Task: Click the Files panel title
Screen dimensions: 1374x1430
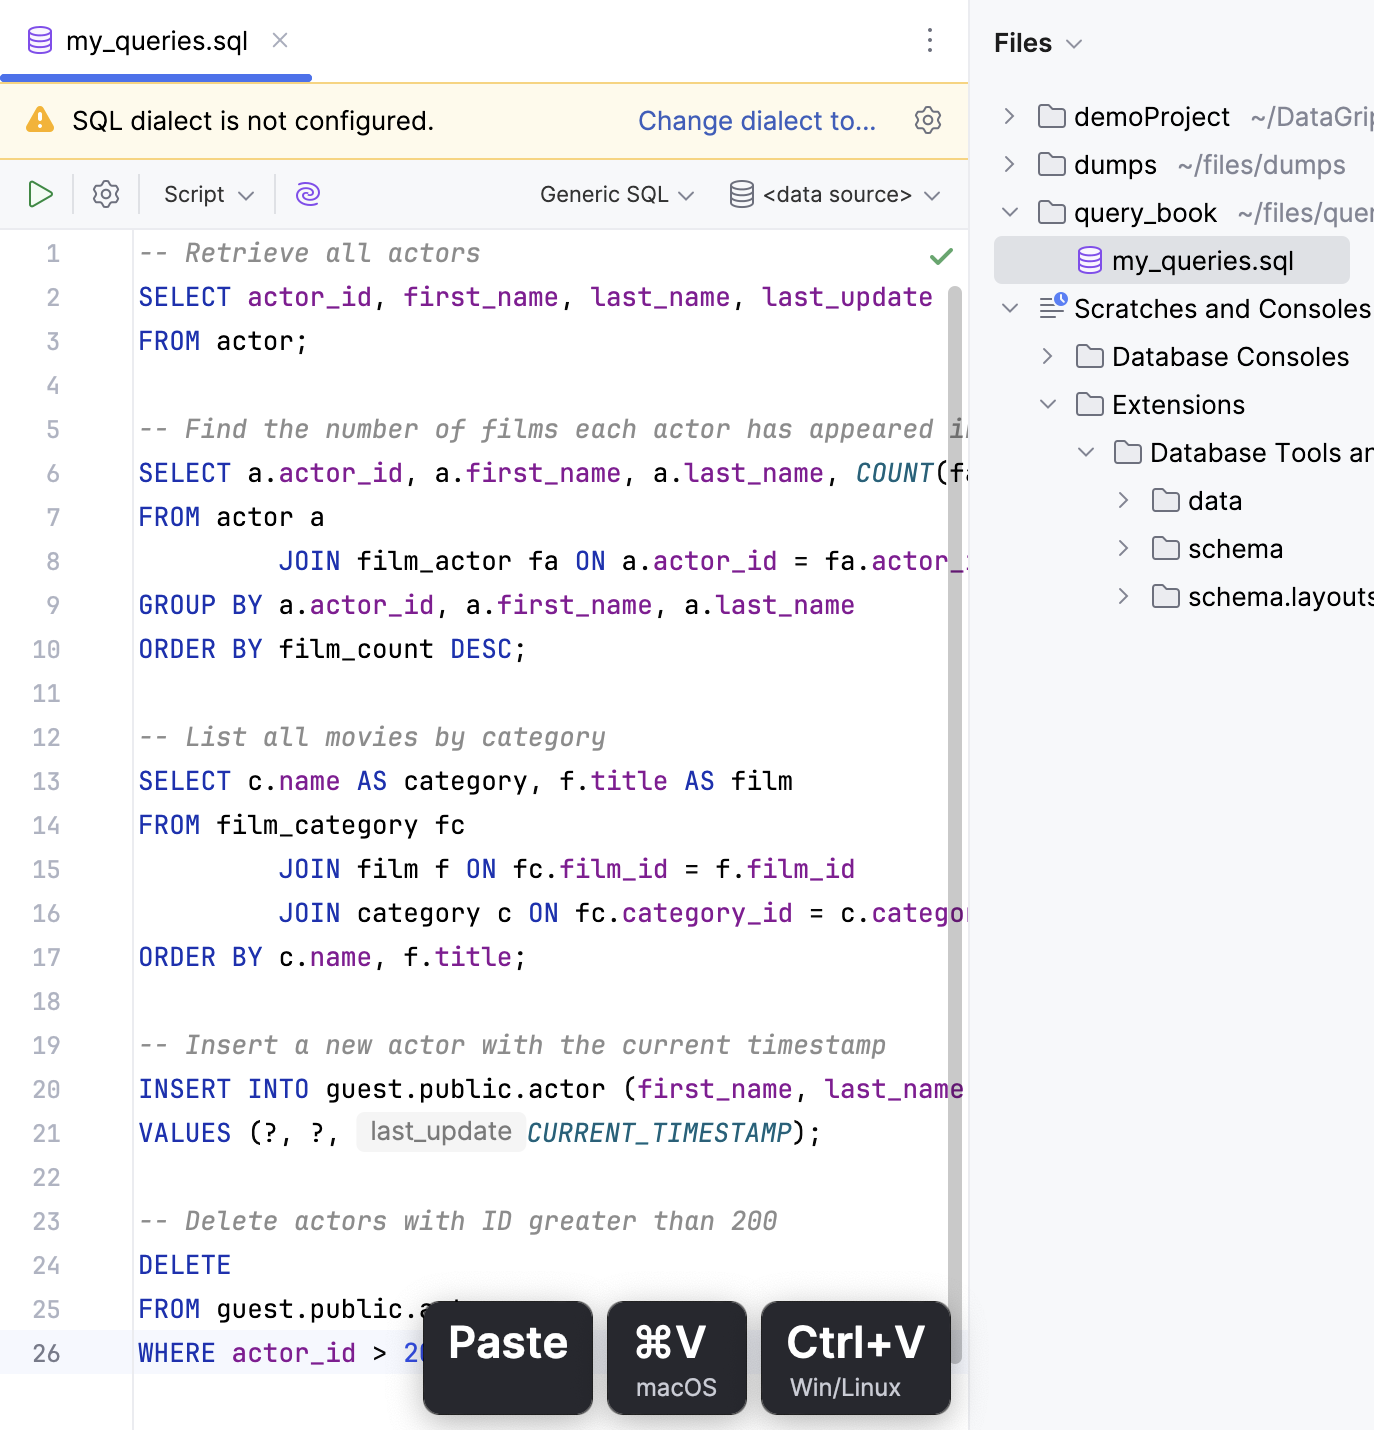Action: (x=1023, y=43)
